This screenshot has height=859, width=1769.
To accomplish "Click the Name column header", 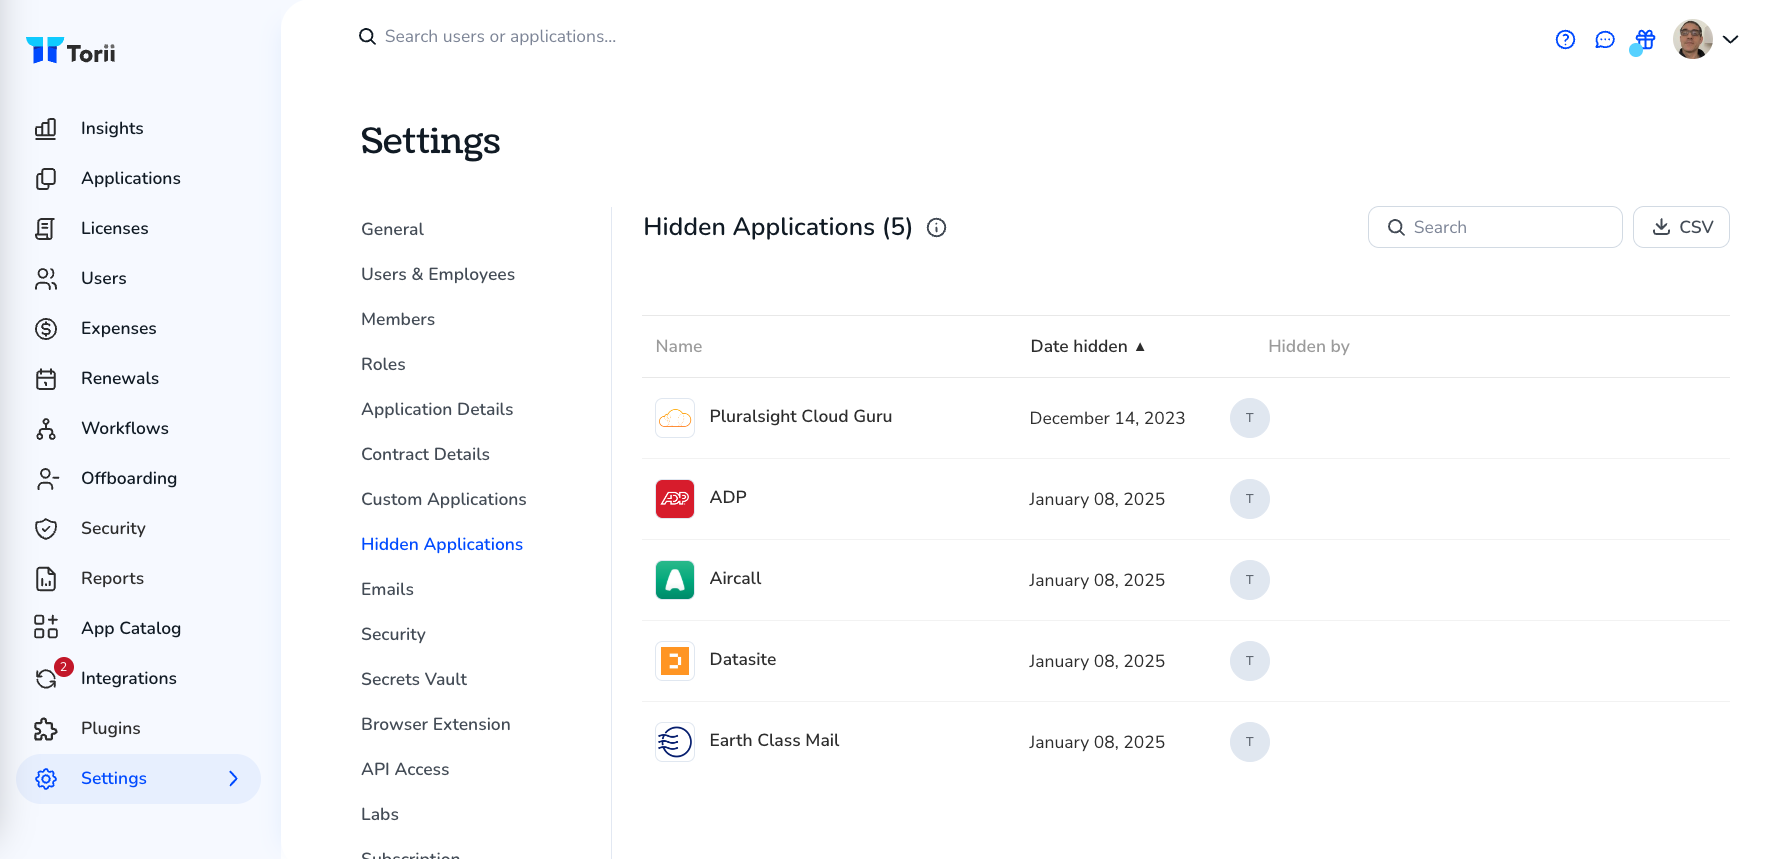I will [x=679, y=346].
